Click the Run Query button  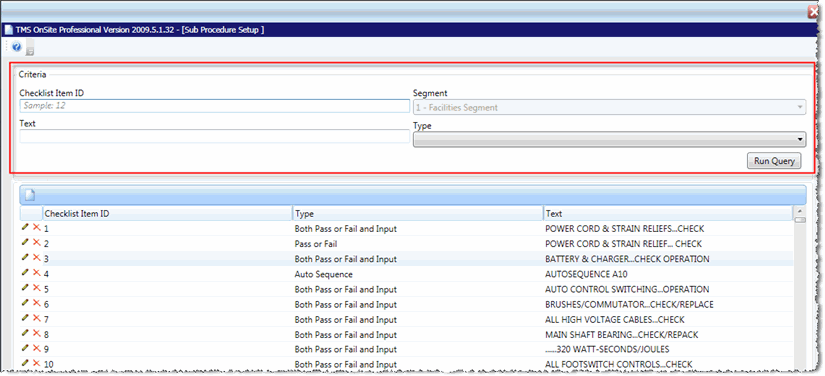(x=774, y=161)
